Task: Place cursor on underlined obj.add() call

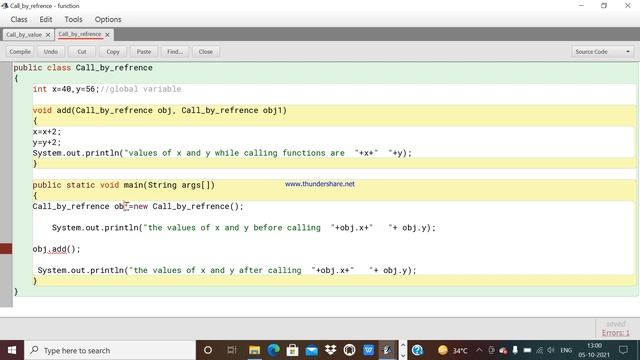Action: point(56,249)
